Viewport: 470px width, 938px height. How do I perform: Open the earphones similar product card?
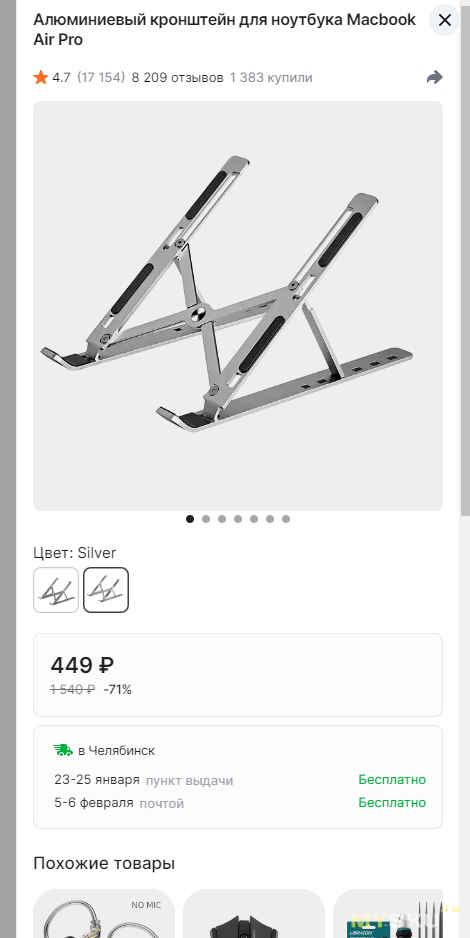104,913
